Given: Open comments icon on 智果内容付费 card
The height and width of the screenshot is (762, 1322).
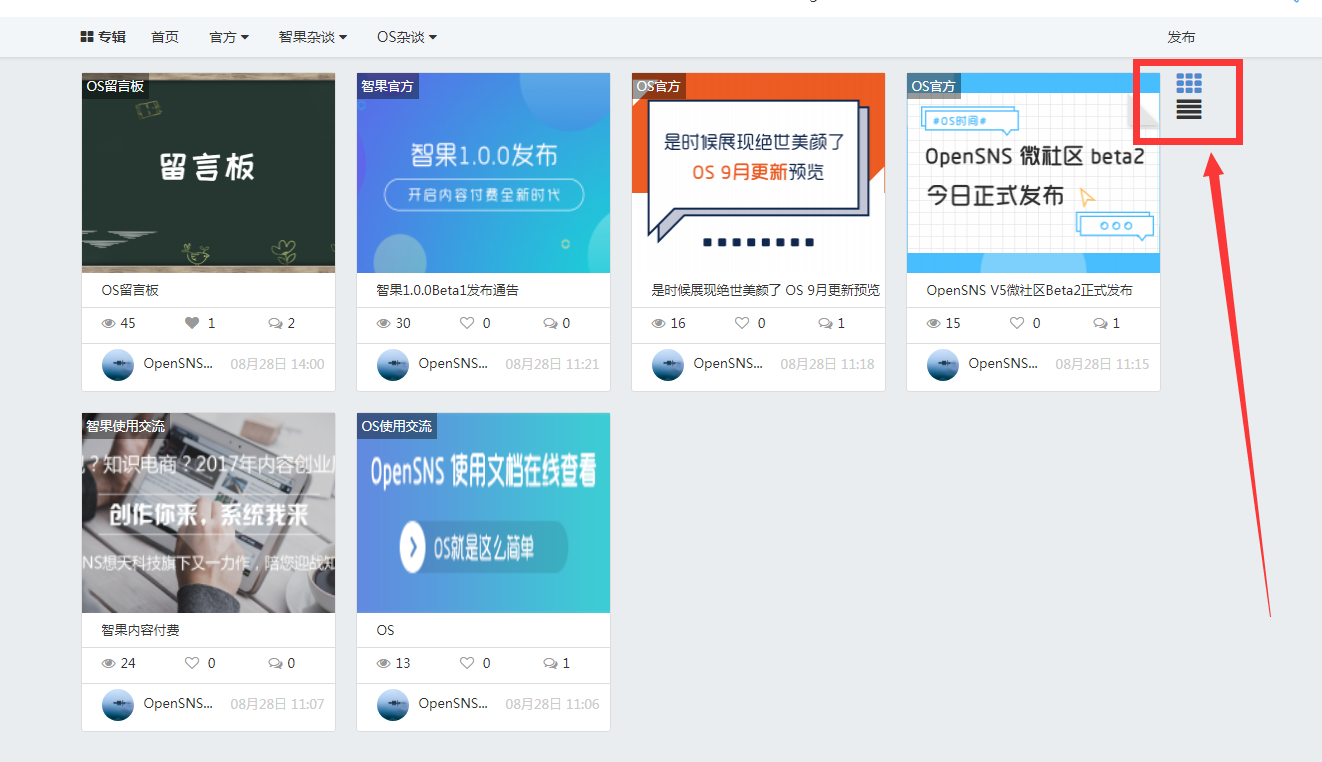Looking at the screenshot, I should (x=276, y=663).
